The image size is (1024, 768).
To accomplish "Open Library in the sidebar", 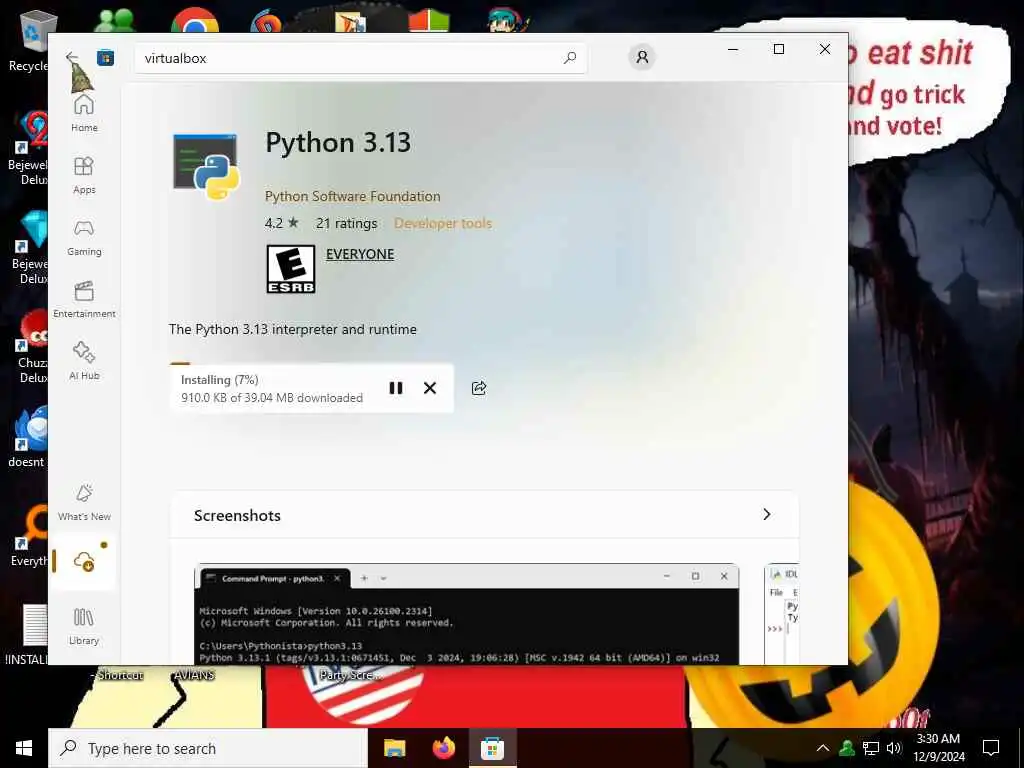I will [x=84, y=626].
